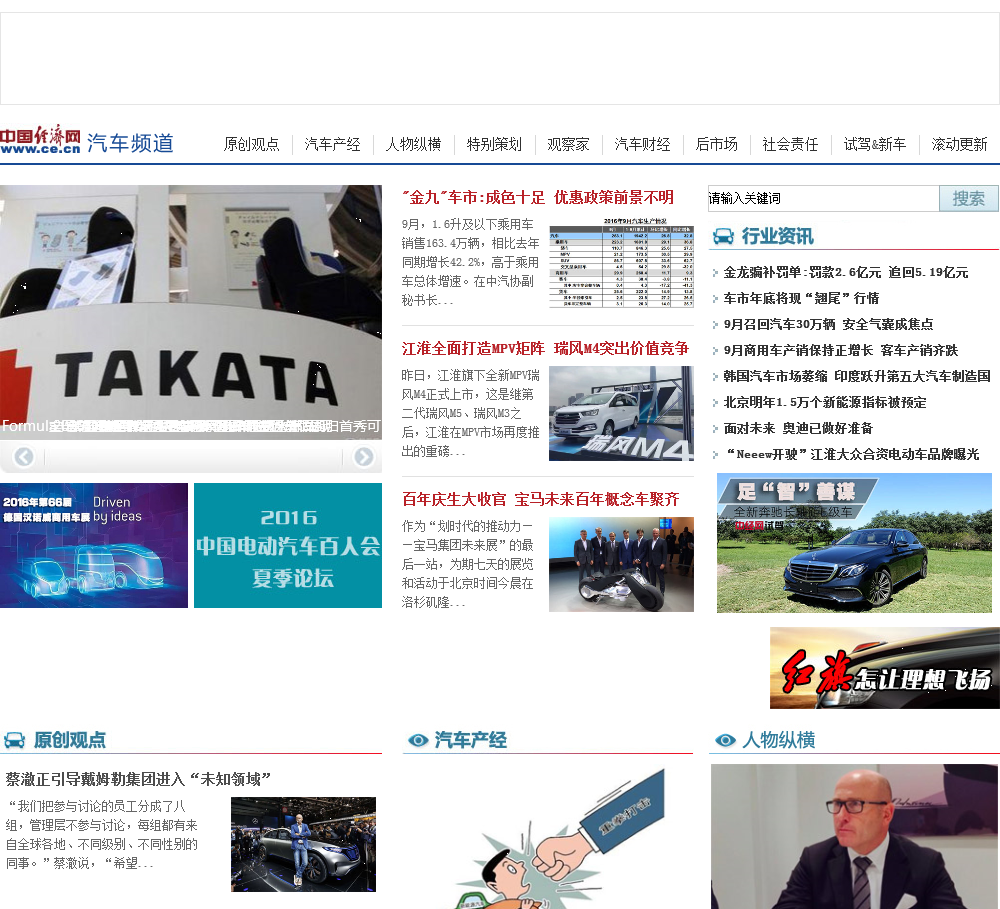This screenshot has height=909, width=1000.
Task: Open 后市场 in the navigation bar
Action: [x=716, y=144]
